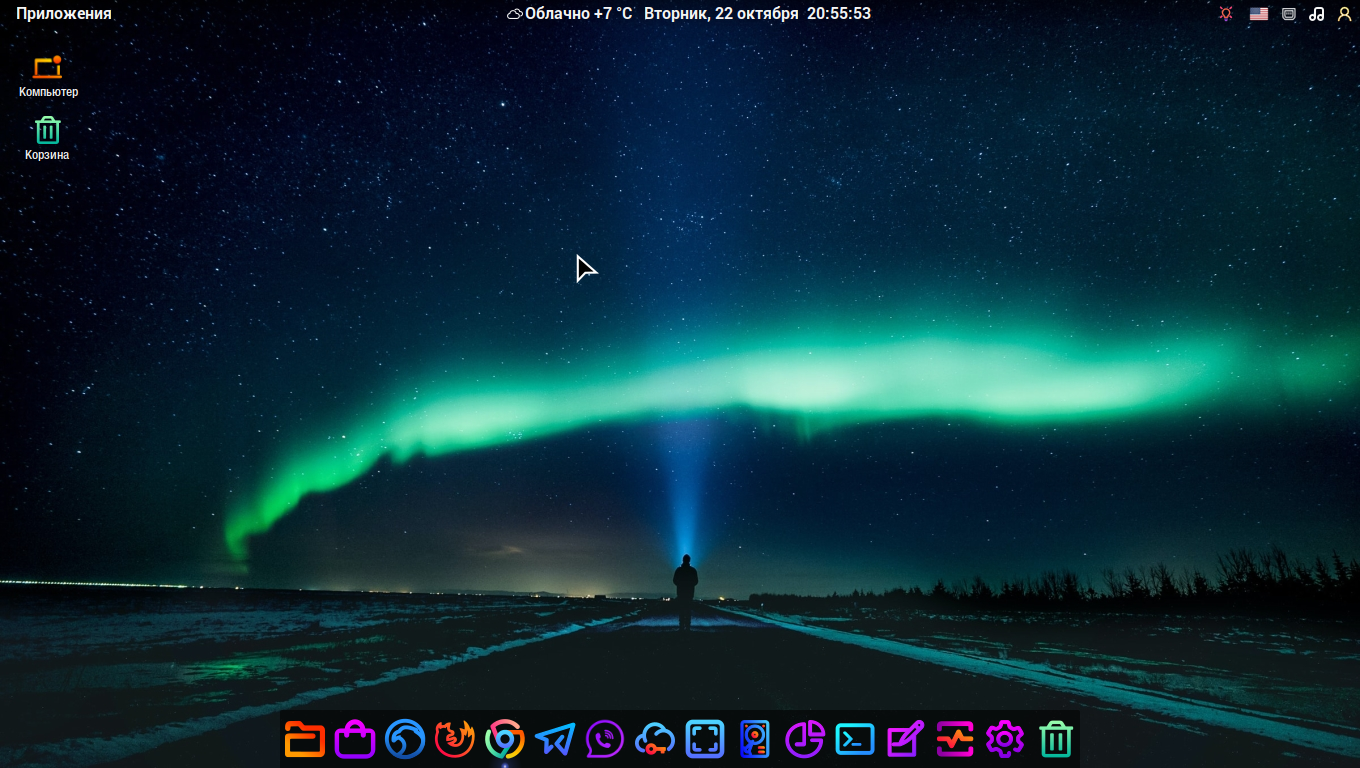Open Viber from the dock
1360x768 pixels.
pos(605,739)
